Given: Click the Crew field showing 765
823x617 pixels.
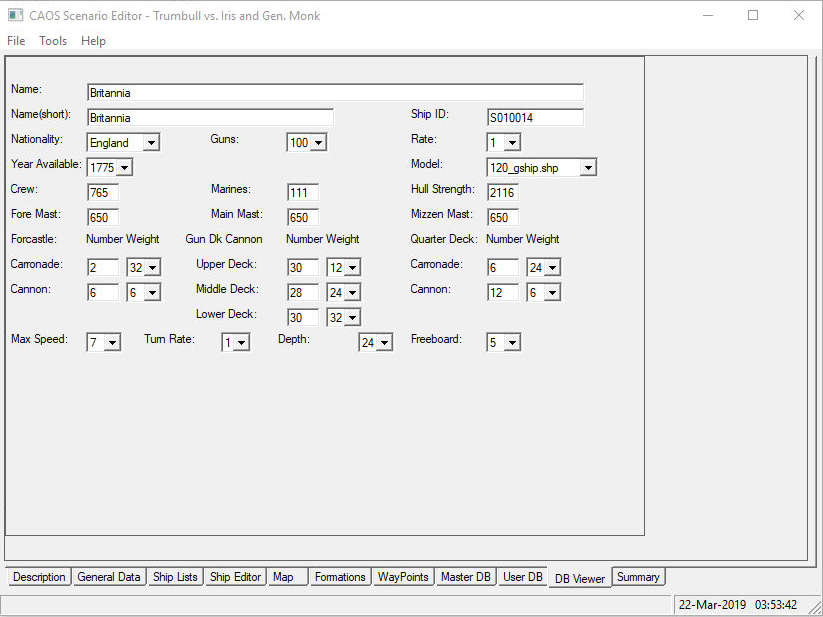Looking at the screenshot, I should (103, 193).
